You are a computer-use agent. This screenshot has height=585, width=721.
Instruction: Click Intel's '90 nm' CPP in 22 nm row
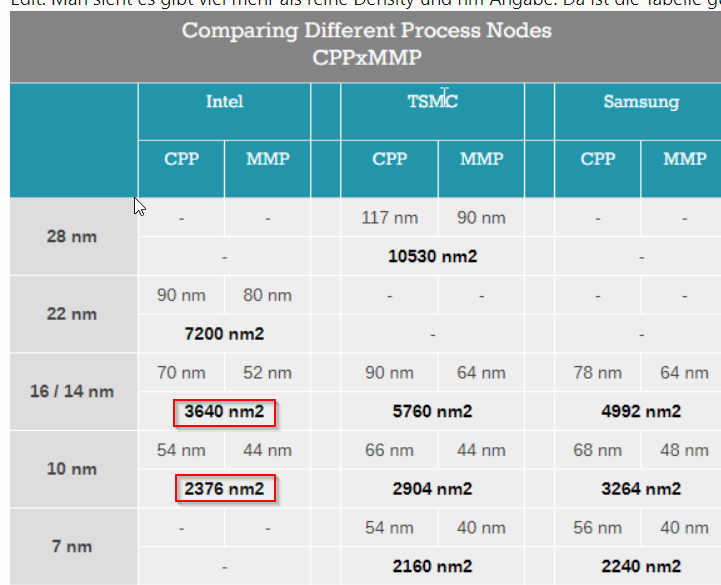click(181, 295)
